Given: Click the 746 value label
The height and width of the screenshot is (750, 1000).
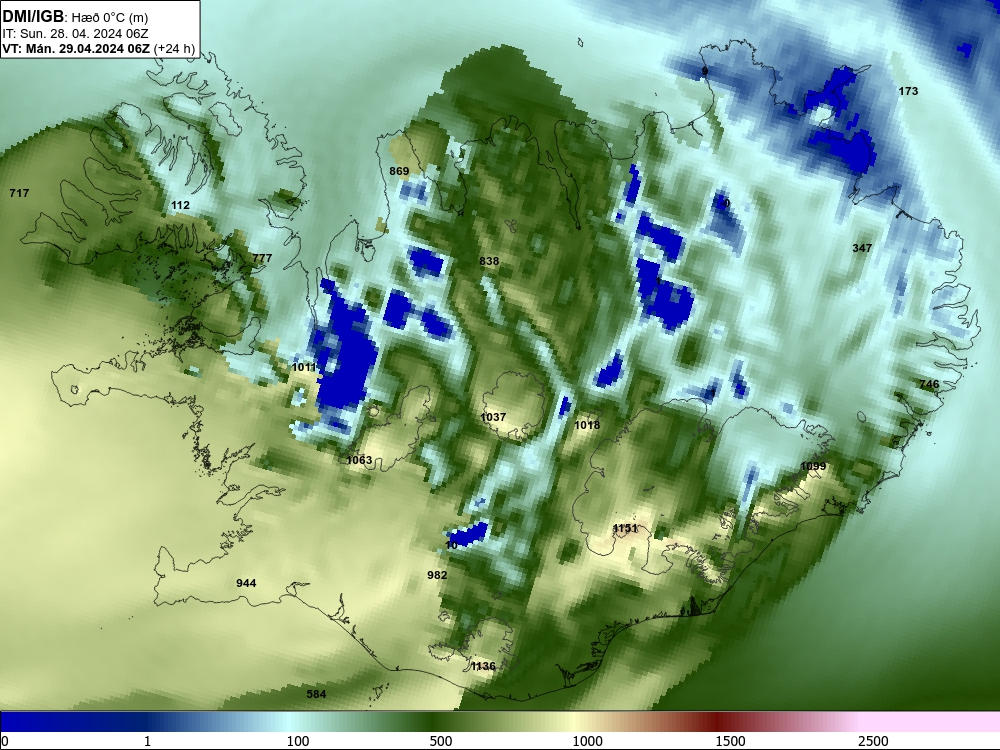Looking at the screenshot, I should click(x=929, y=383).
